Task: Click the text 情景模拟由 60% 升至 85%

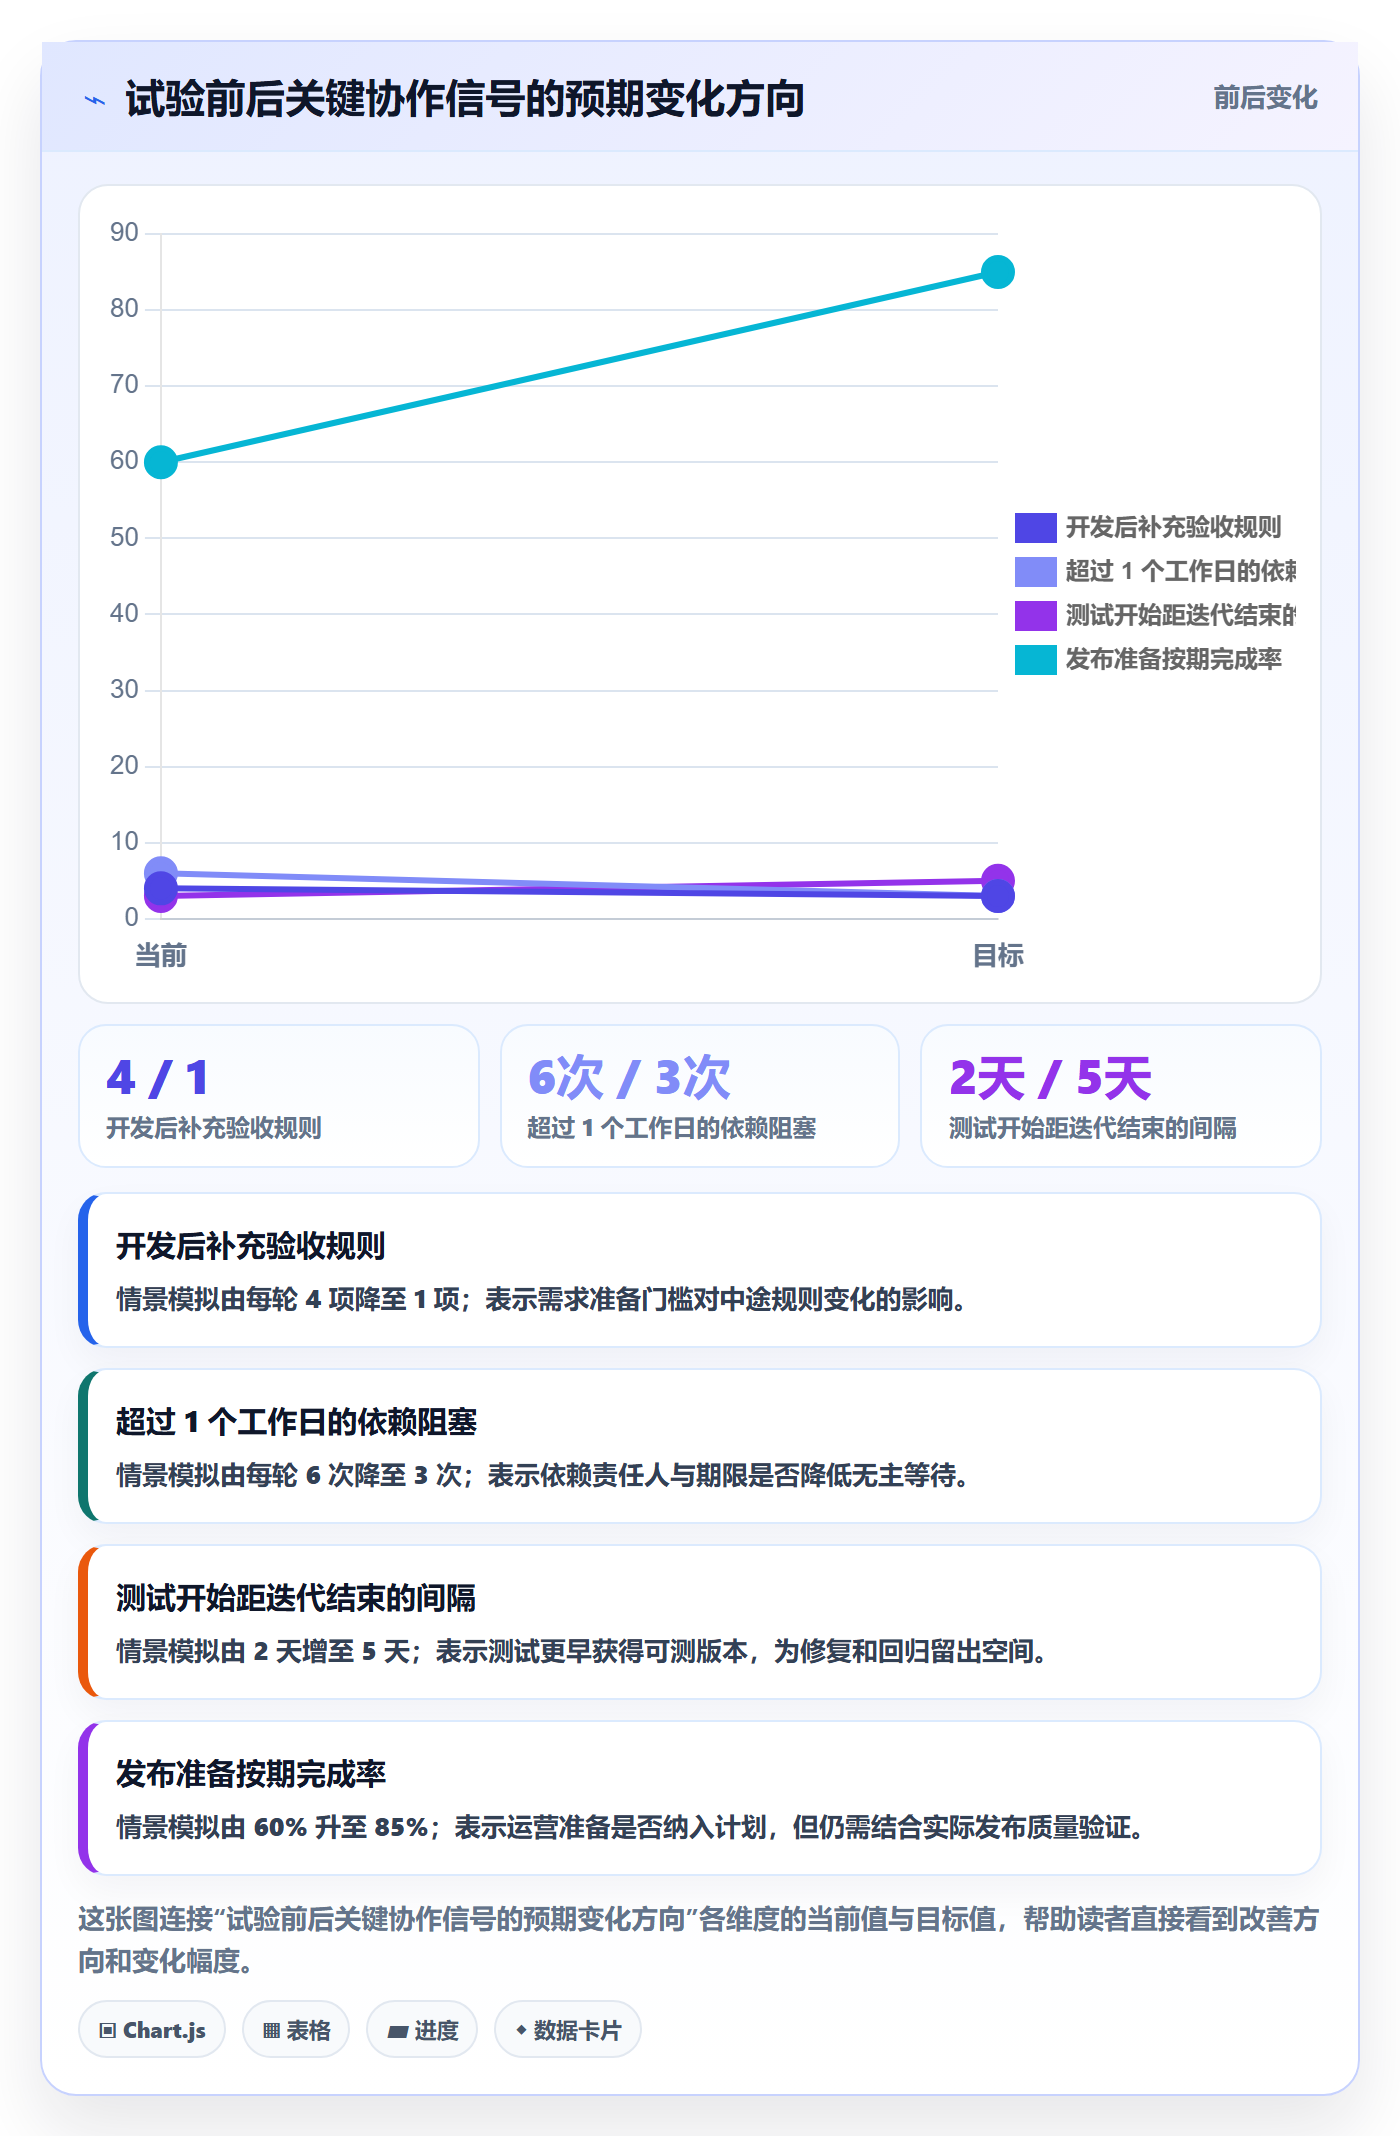Action: coord(273,1827)
